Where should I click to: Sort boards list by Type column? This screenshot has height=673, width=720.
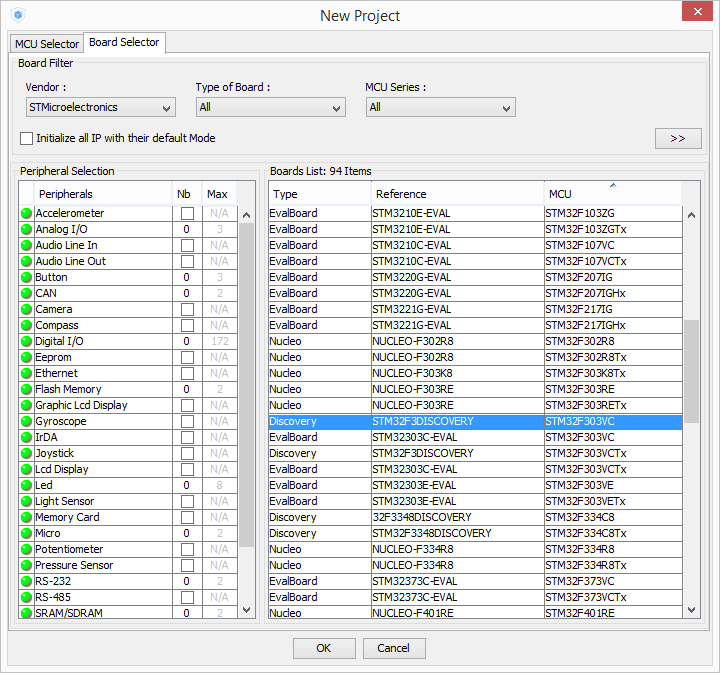(x=320, y=193)
